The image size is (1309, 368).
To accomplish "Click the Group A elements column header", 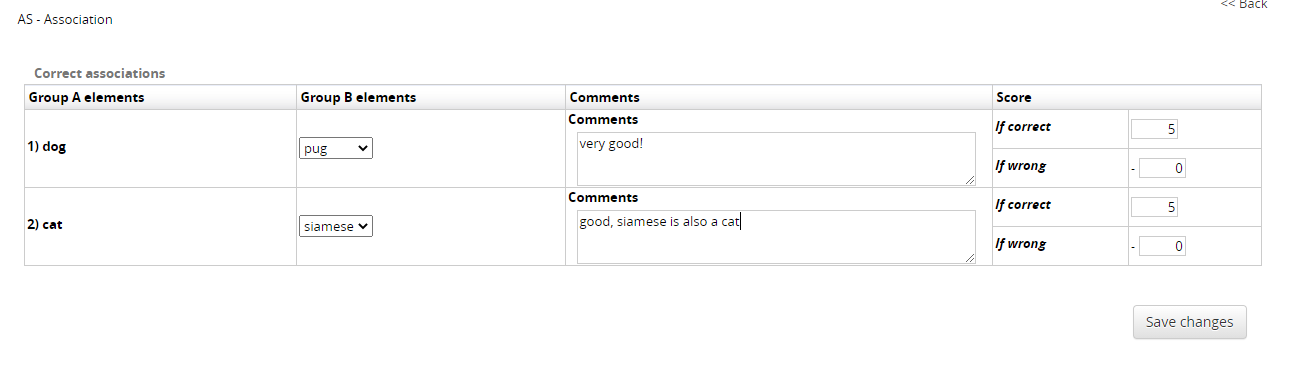I will pyautogui.click(x=86, y=97).
